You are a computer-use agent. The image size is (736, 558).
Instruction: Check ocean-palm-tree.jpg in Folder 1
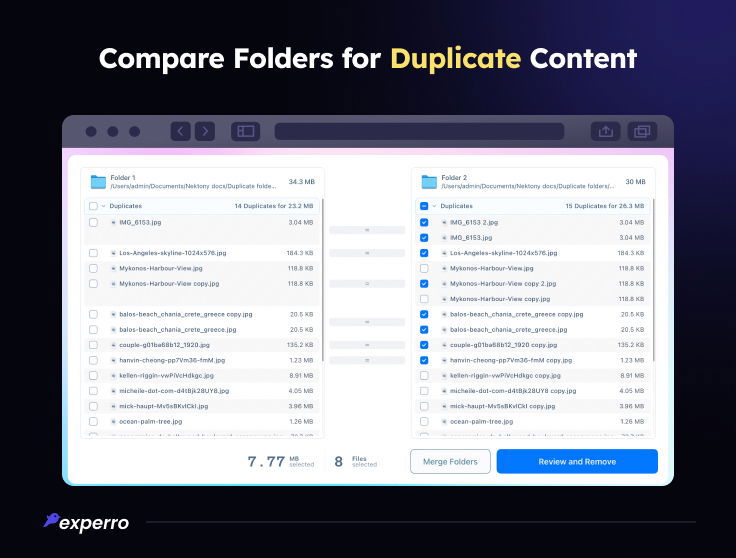pyautogui.click(x=93, y=421)
